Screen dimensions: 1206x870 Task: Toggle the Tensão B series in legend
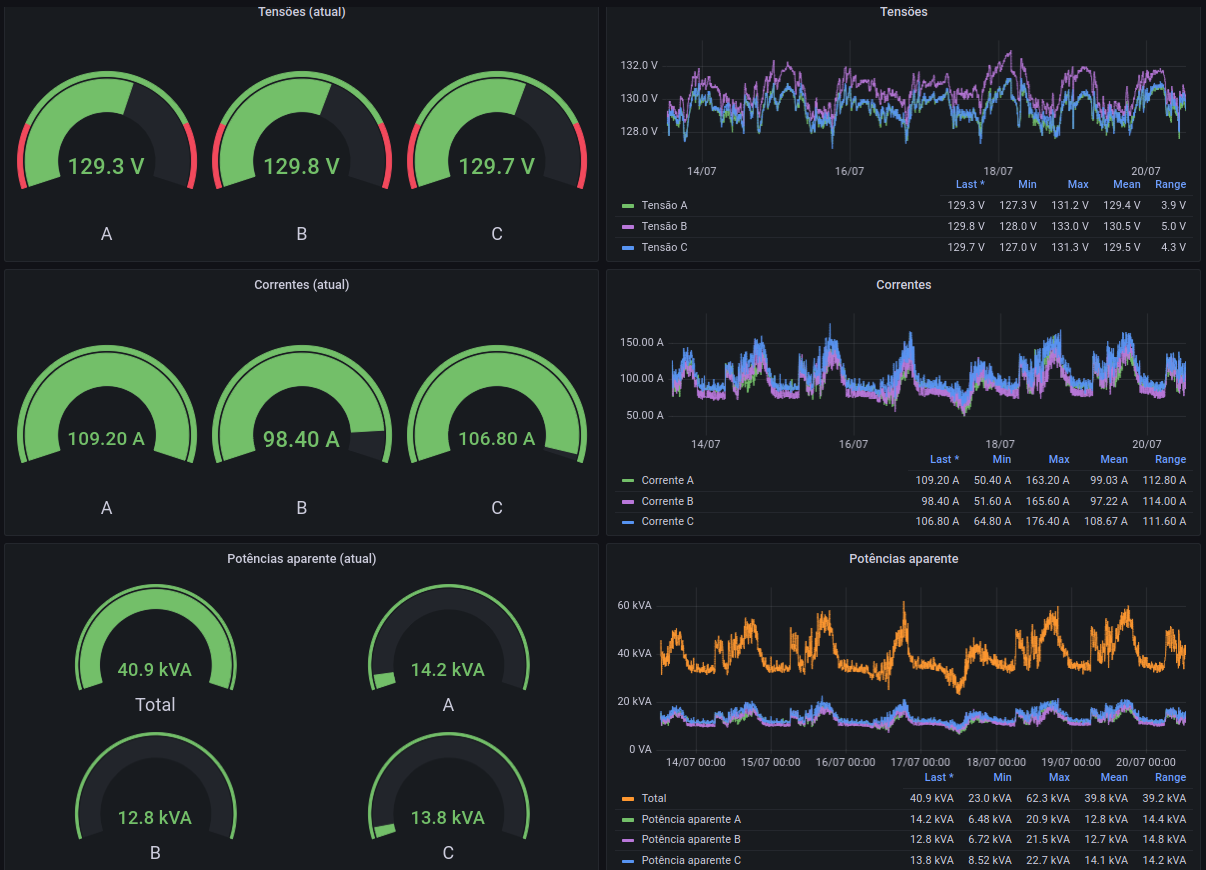coord(664,226)
